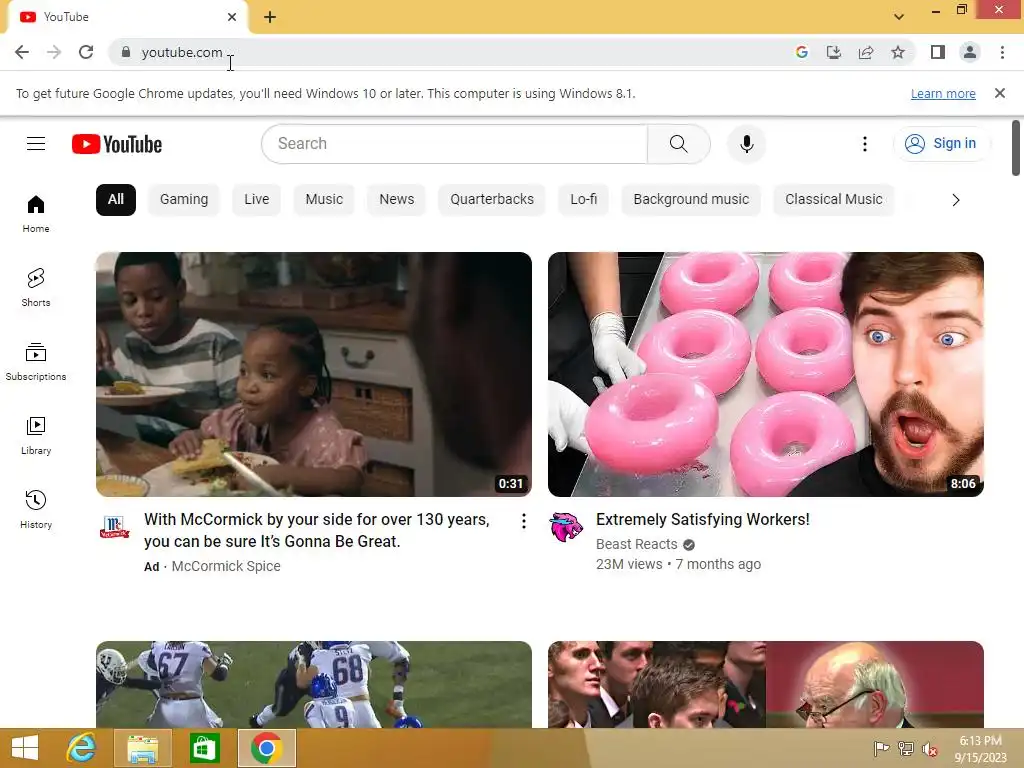Click the YouTube logo

(117, 144)
